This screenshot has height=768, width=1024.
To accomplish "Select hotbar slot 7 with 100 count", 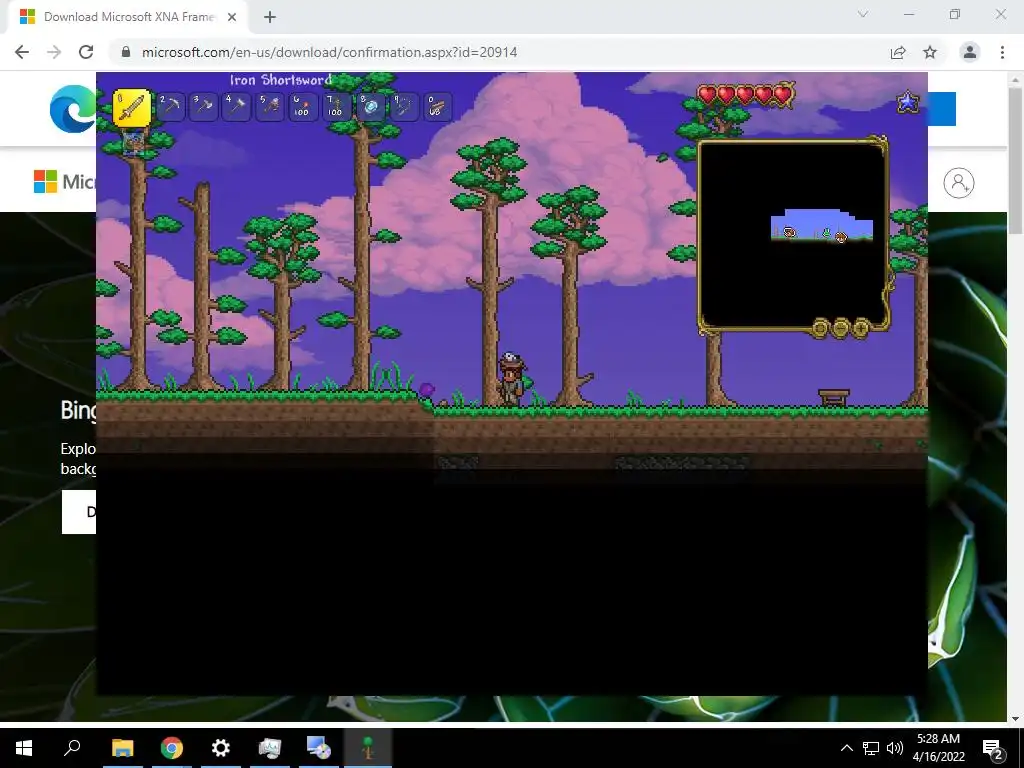I will coord(336,106).
